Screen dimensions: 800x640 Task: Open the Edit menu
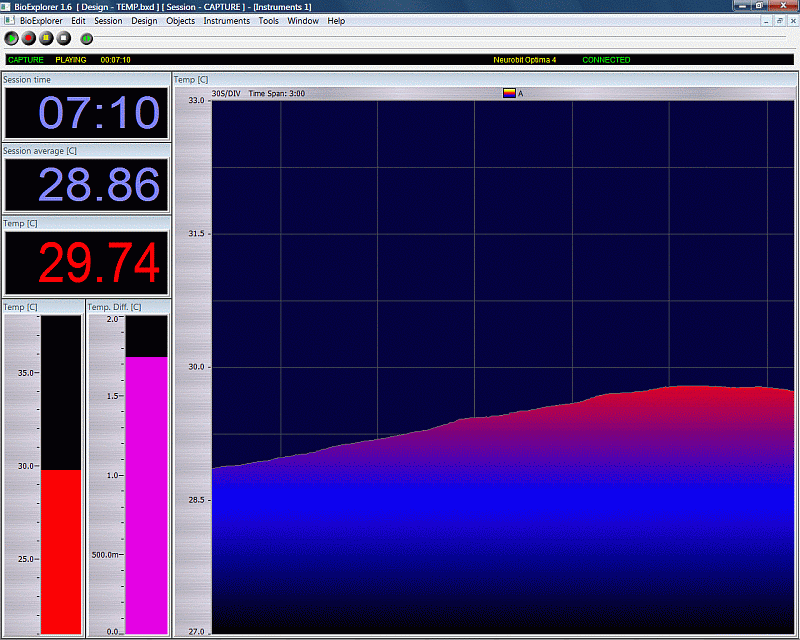pos(78,21)
